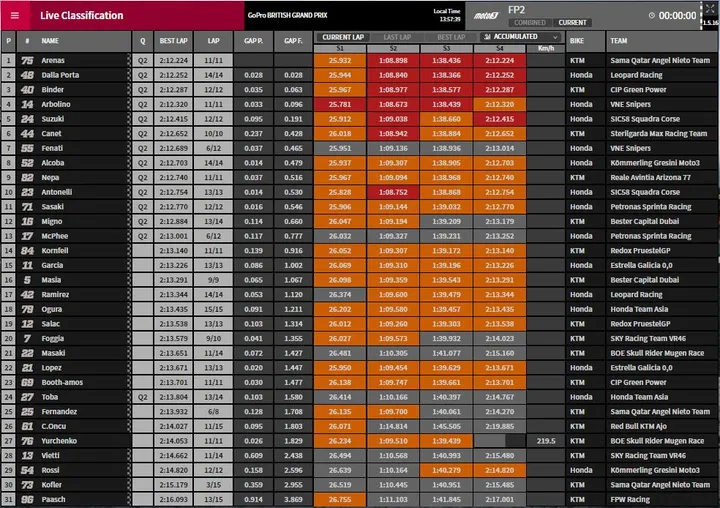Click the BEST LAP column header
720x508 pixels.
[x=174, y=41]
